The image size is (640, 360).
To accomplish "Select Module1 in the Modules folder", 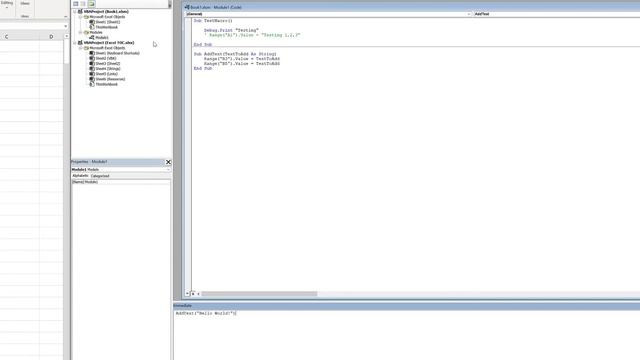I will (x=102, y=38).
